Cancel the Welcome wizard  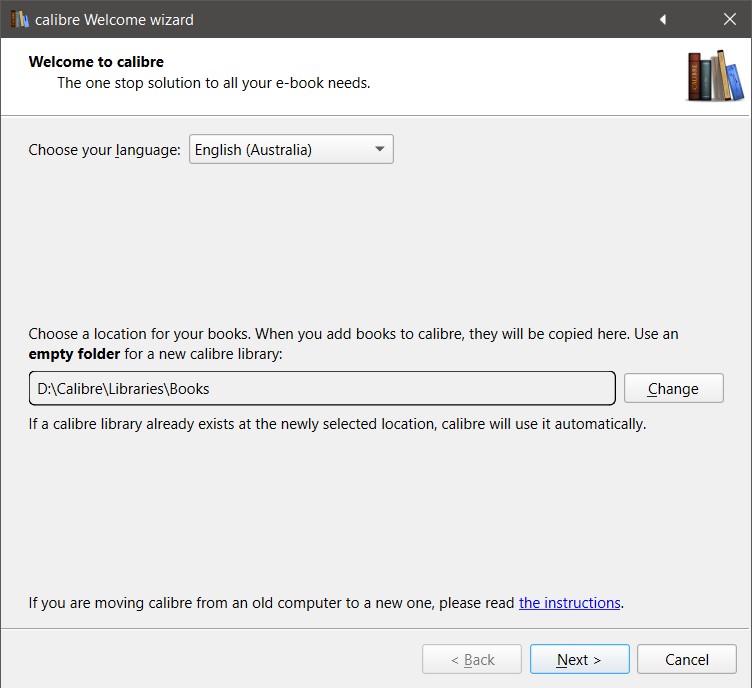click(x=686, y=659)
